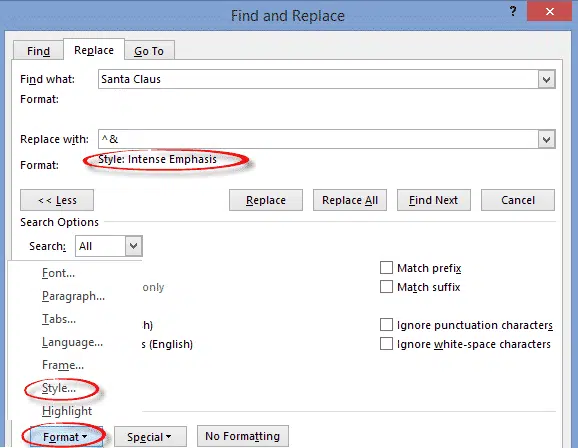Enable Match prefix checkbox
The height and width of the screenshot is (448, 578).
[x=386, y=268]
